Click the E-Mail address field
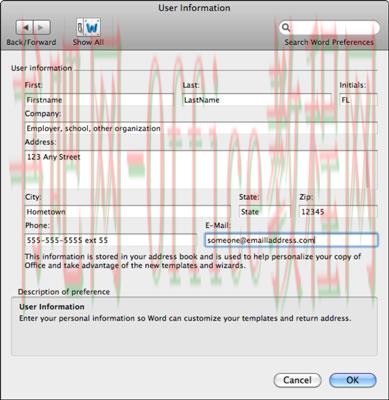This screenshot has height=400, width=389. [291, 240]
